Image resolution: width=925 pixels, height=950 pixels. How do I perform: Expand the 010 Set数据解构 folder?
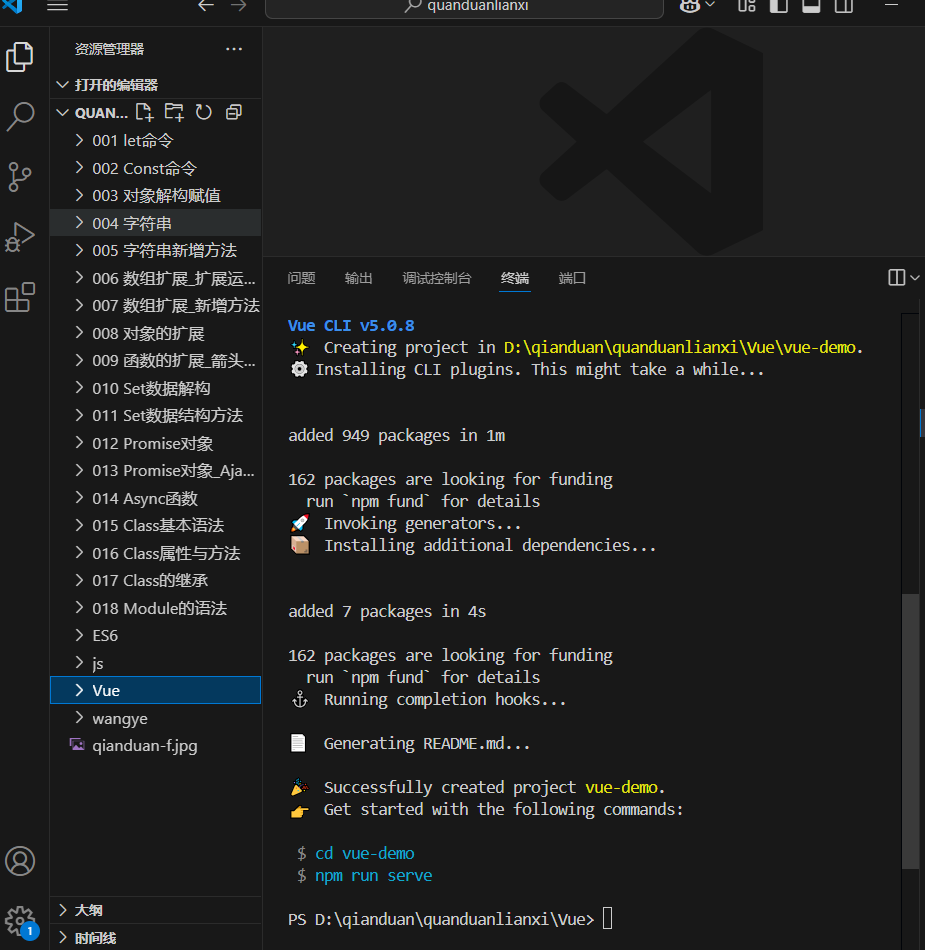pyautogui.click(x=156, y=388)
